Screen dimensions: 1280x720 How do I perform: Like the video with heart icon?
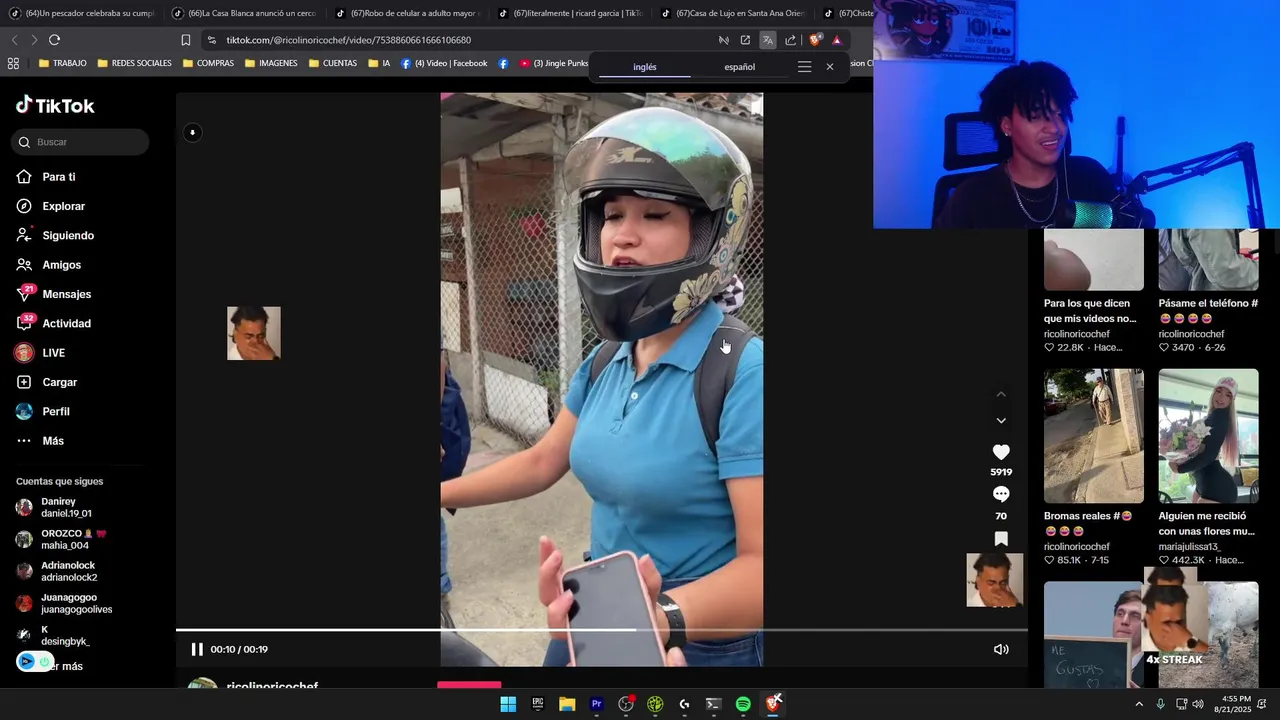click(1001, 453)
